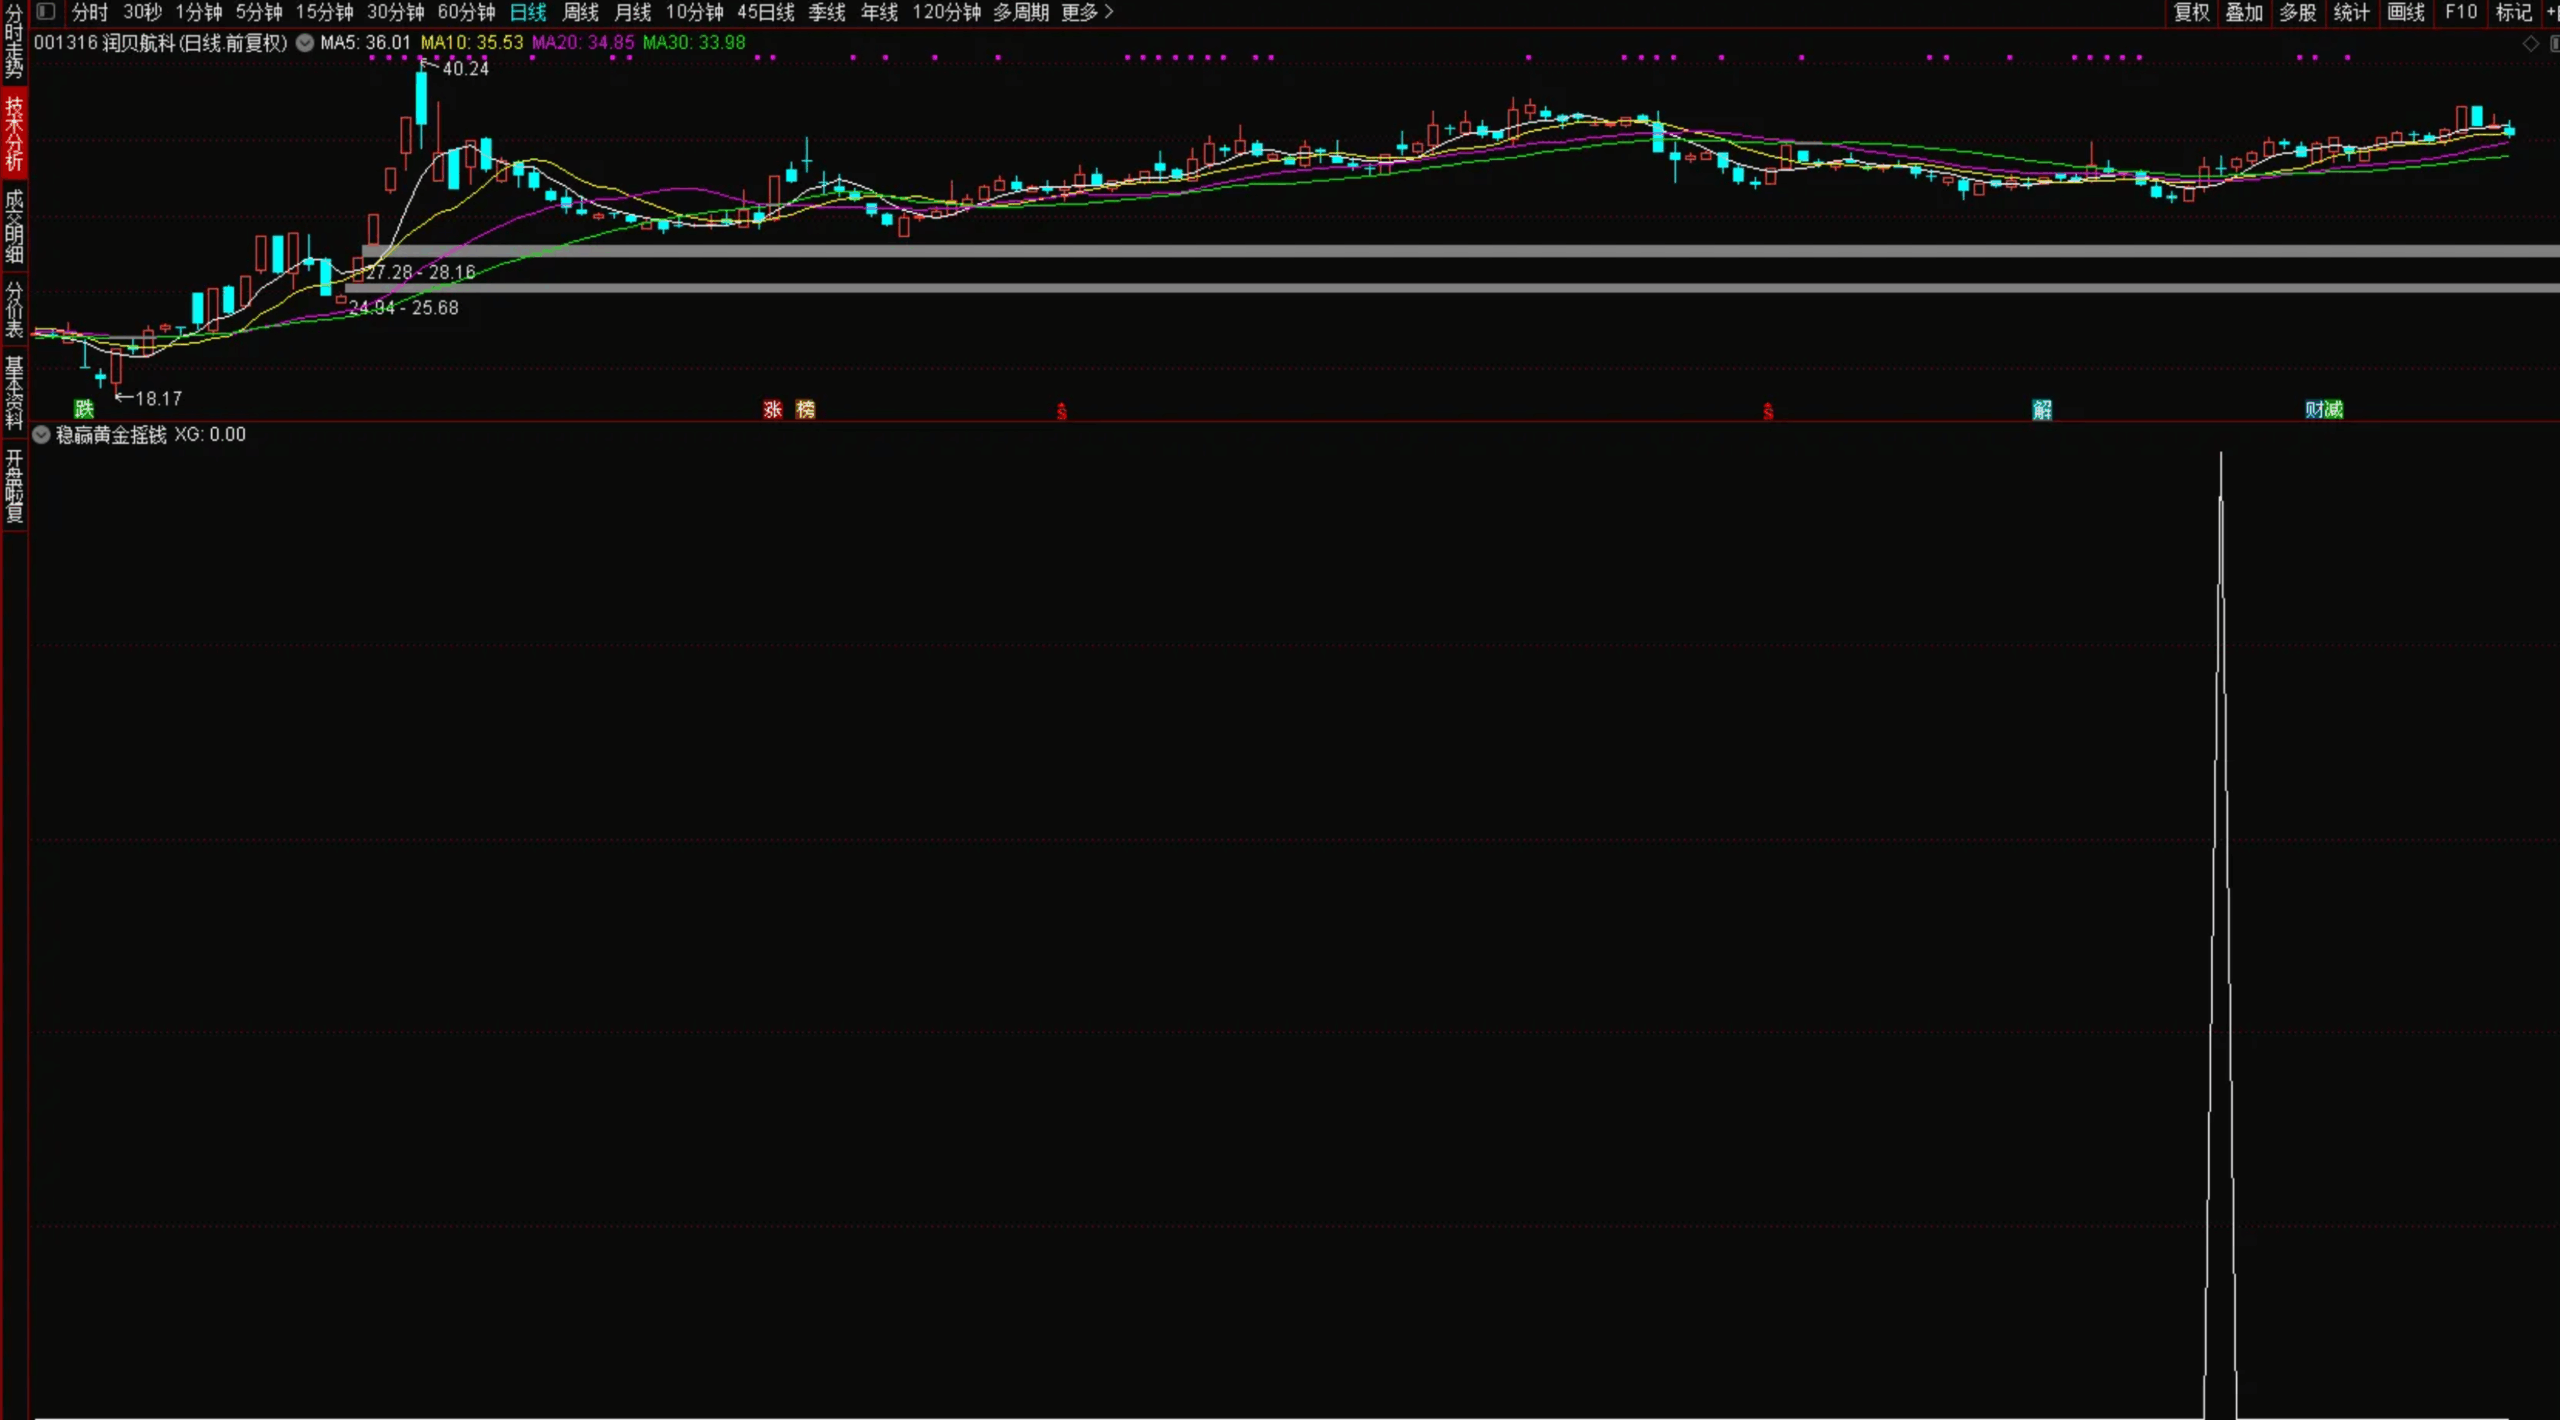Viewport: 2560px width, 1420px height.
Task: Click the first red S marker below chart
Action: (x=1061, y=411)
